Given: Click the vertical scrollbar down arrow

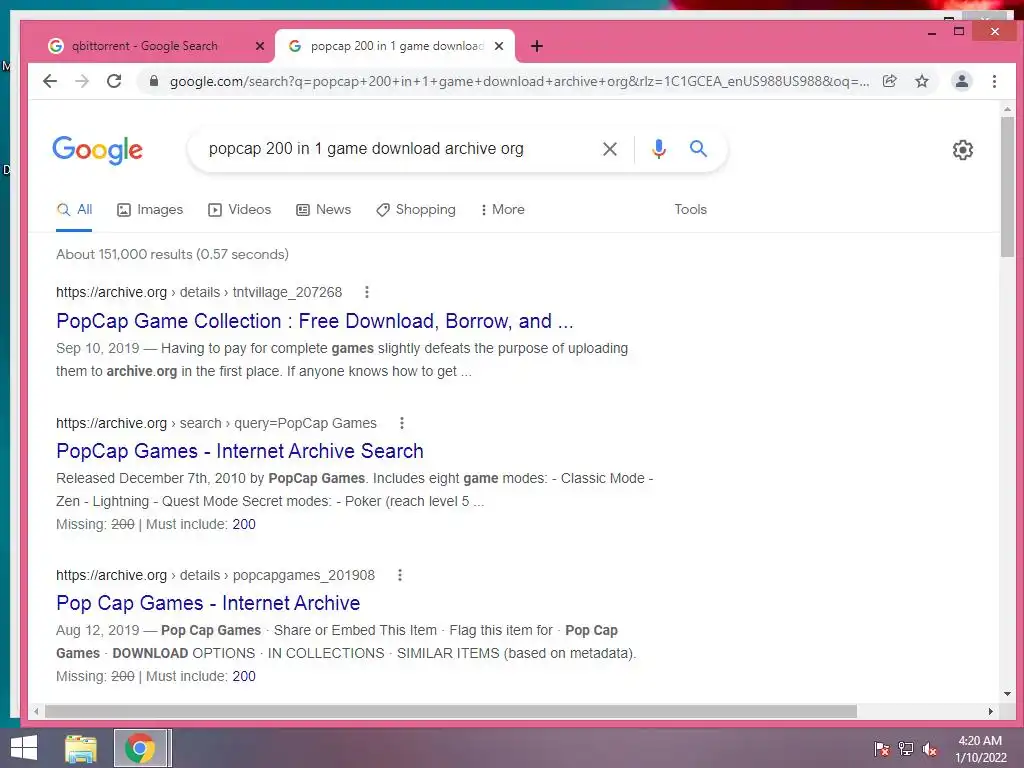Looking at the screenshot, I should (x=1007, y=694).
